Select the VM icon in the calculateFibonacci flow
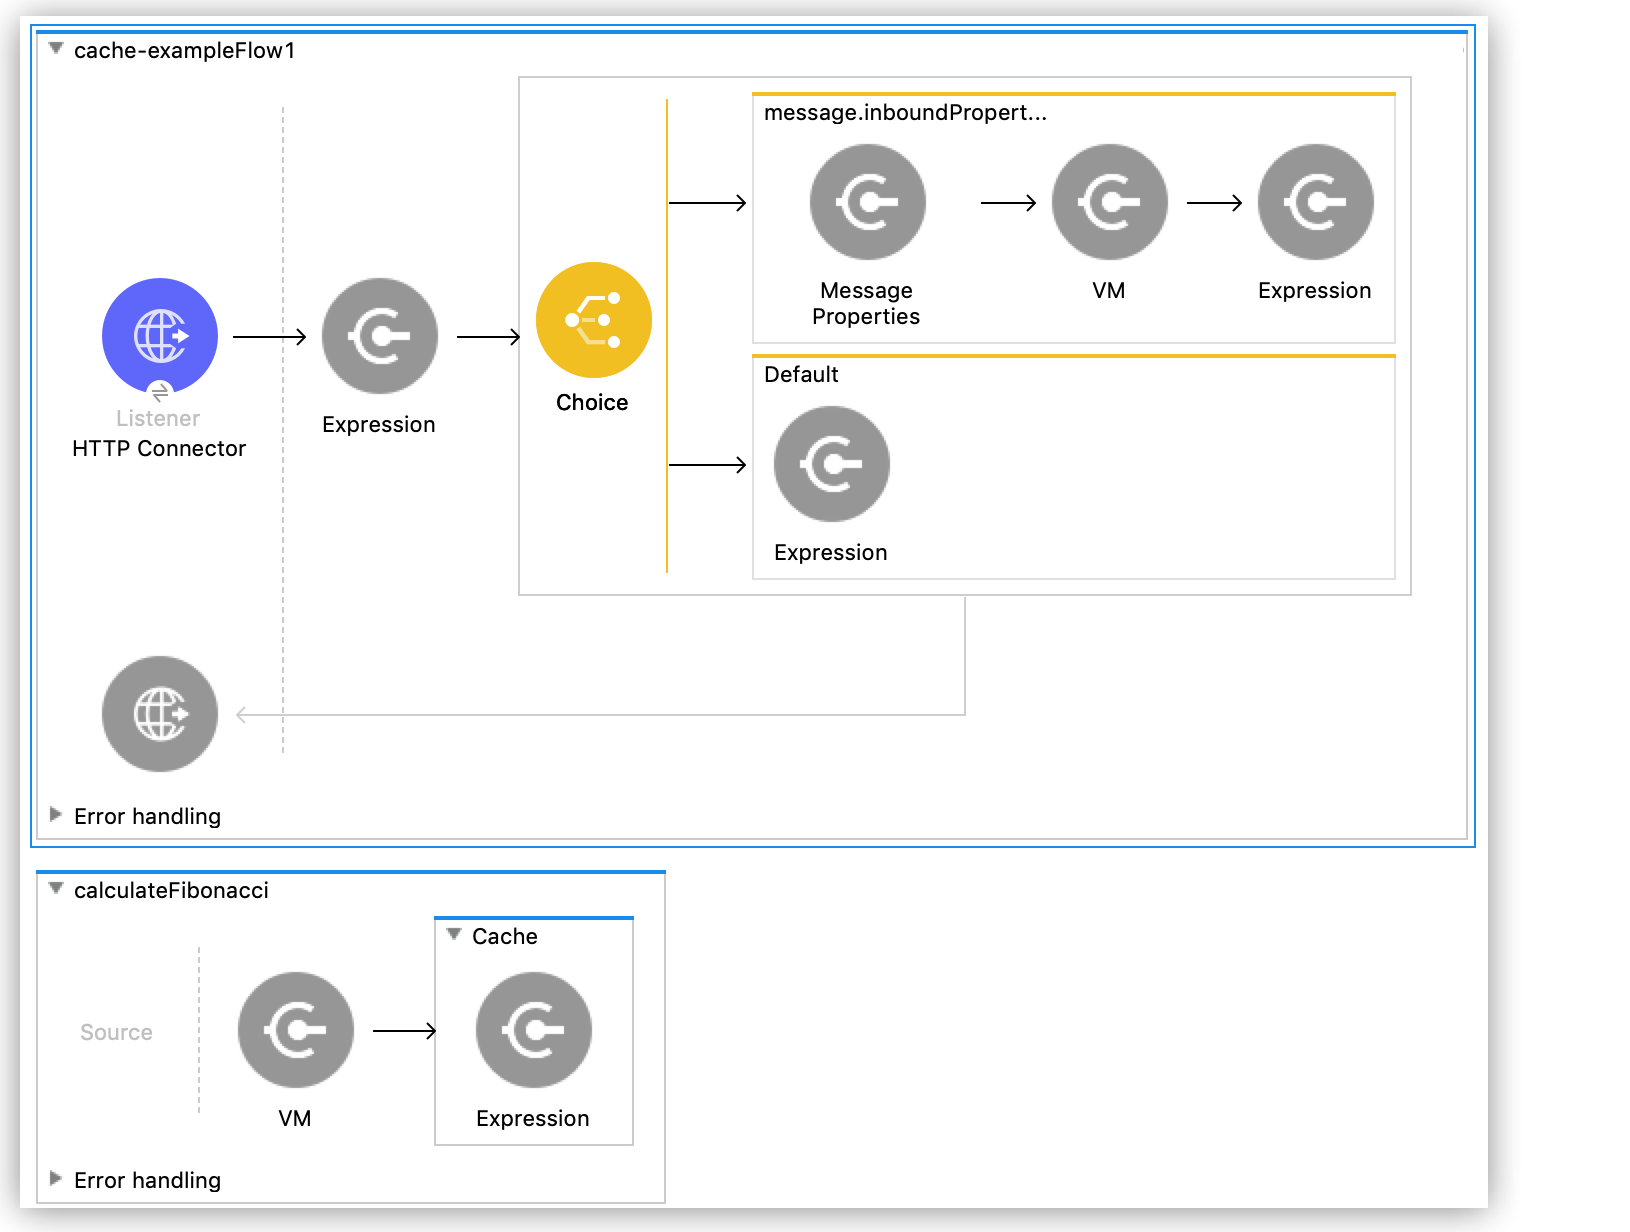Screen dimensions: 1630x1232 [x=295, y=1030]
